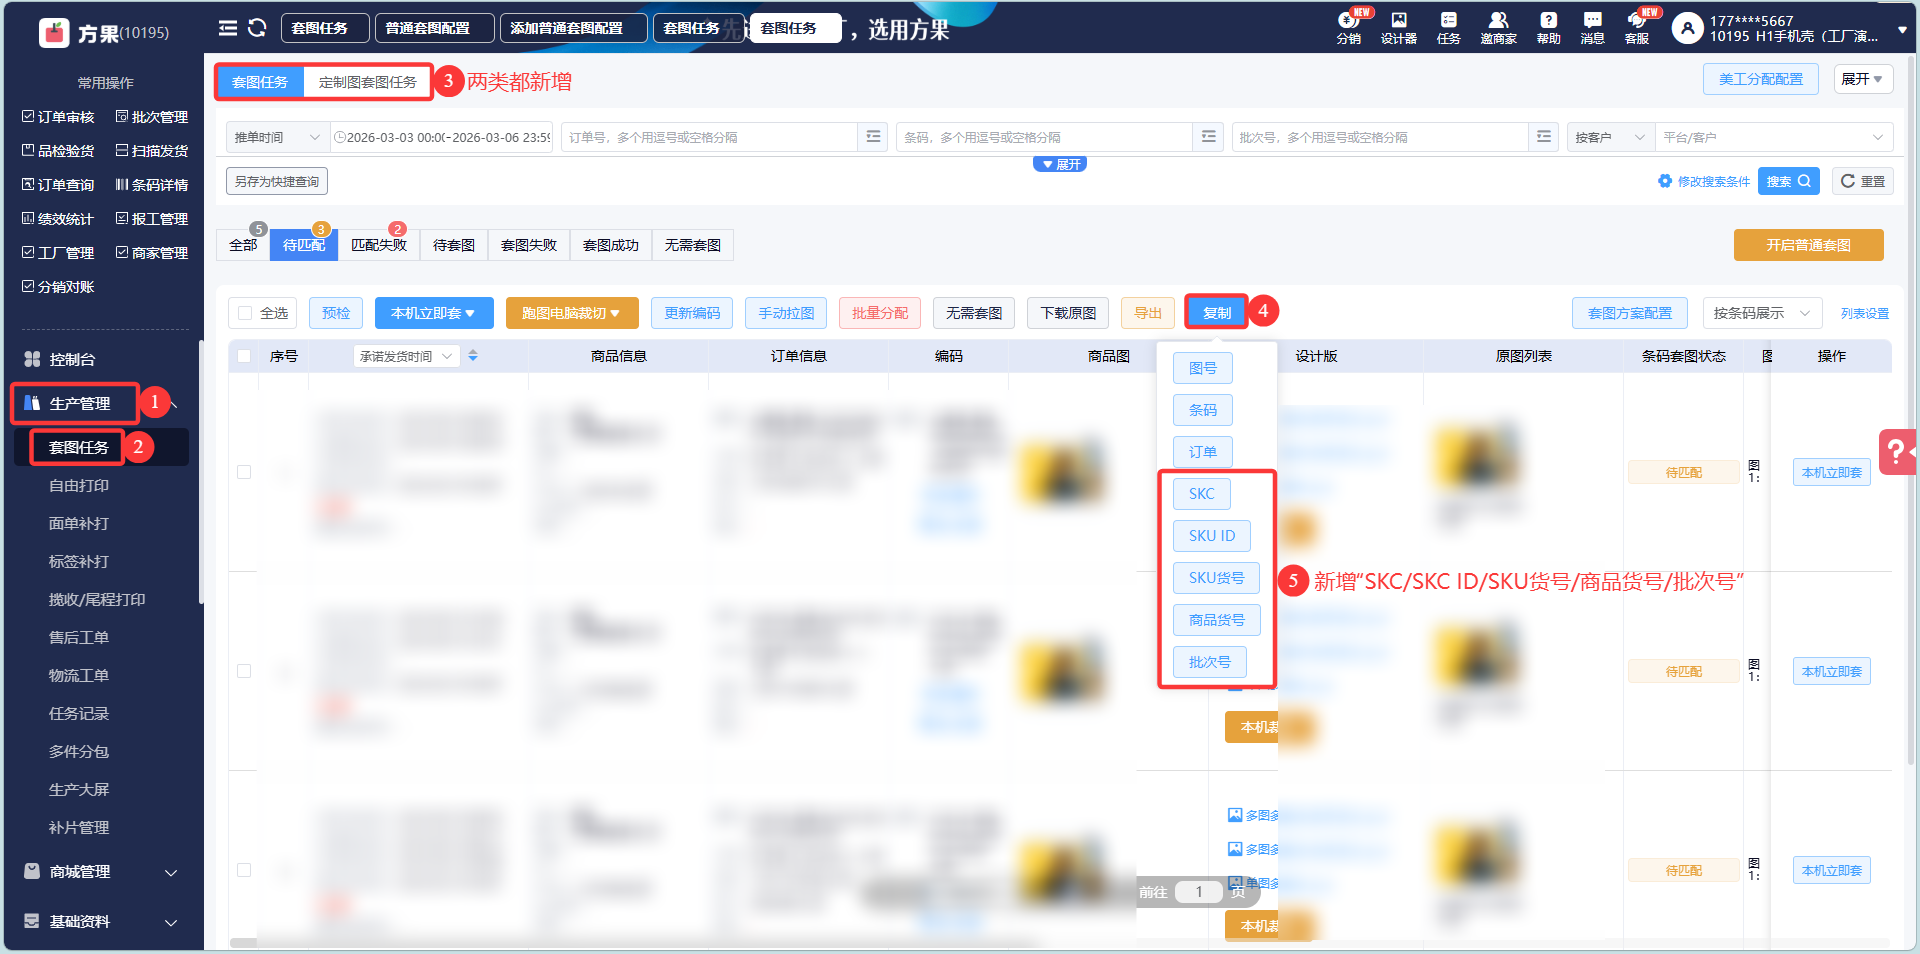This screenshot has height=954, width=1920.
Task: Open 品检验货 quick action
Action: (x=58, y=151)
